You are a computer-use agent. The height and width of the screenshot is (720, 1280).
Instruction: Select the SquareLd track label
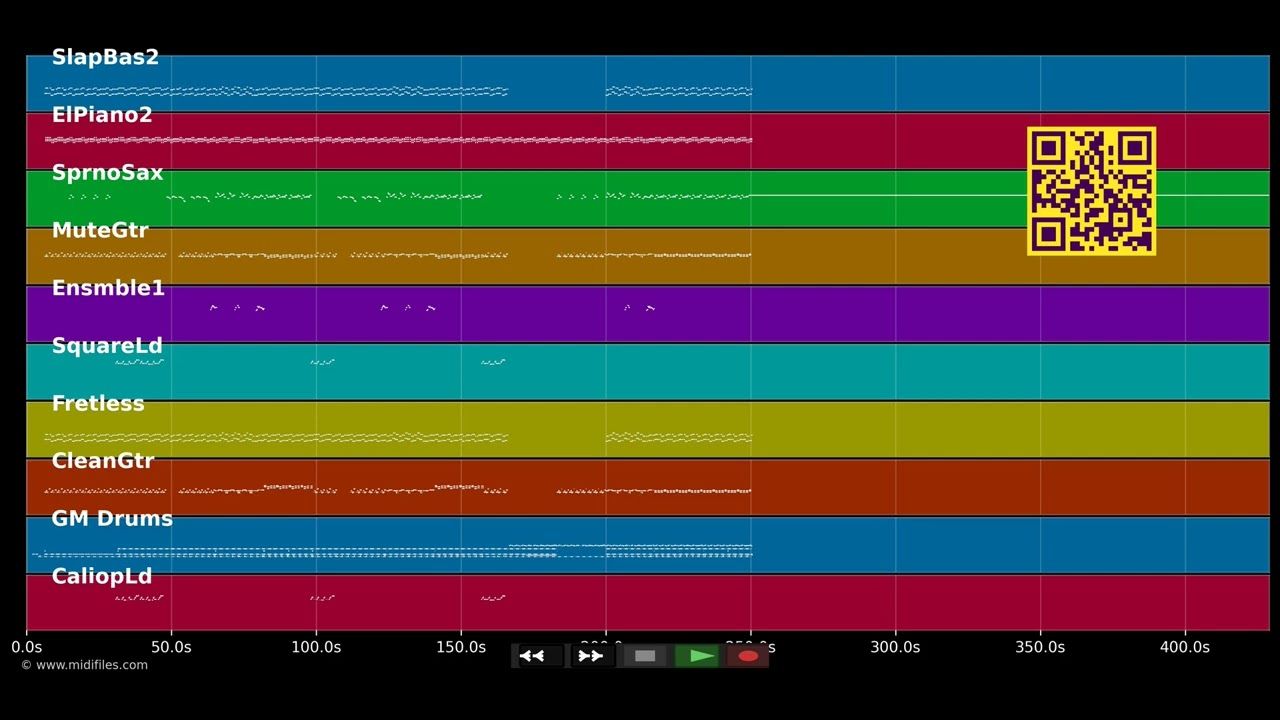click(x=107, y=346)
